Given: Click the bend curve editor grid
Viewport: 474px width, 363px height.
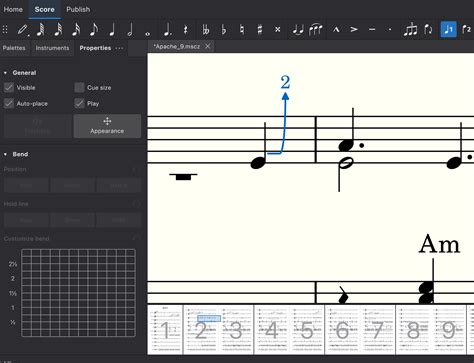Looking at the screenshot, I should [x=78, y=293].
